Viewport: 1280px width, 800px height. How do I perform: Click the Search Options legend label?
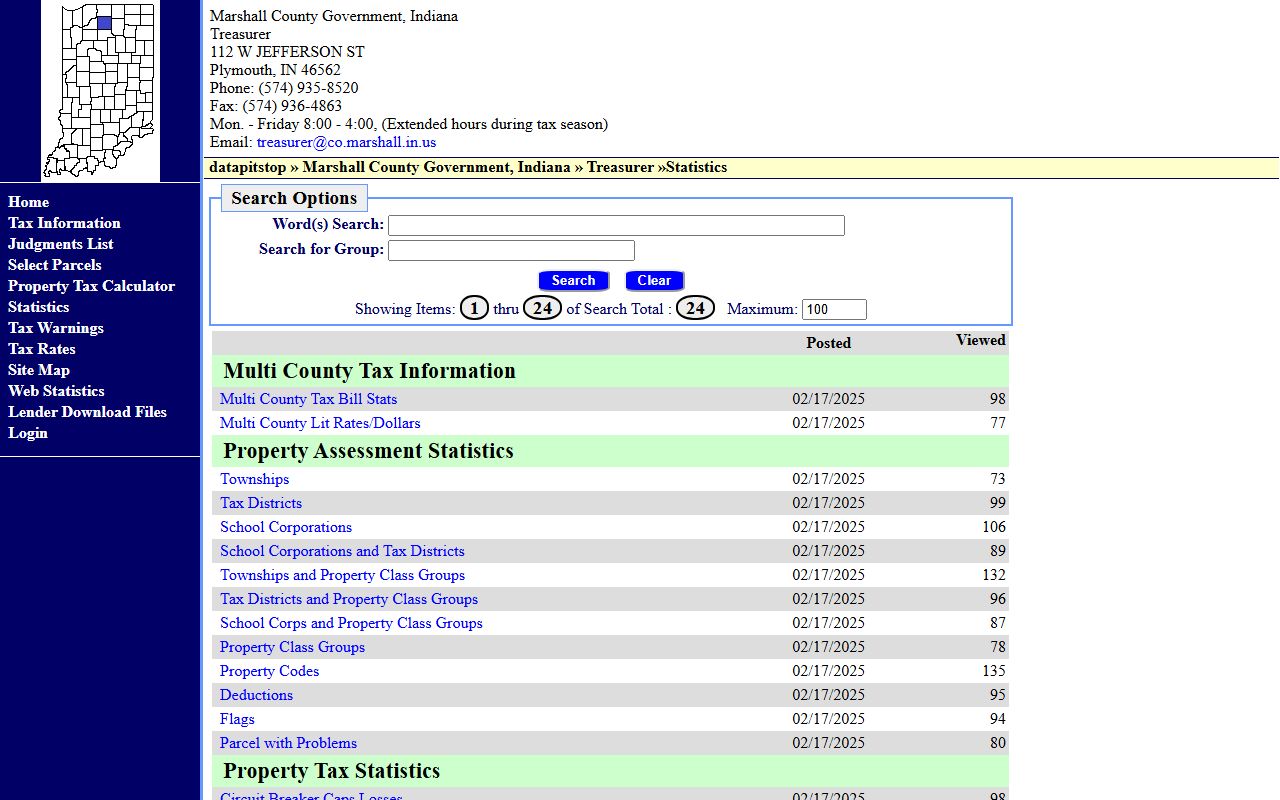[x=294, y=198]
